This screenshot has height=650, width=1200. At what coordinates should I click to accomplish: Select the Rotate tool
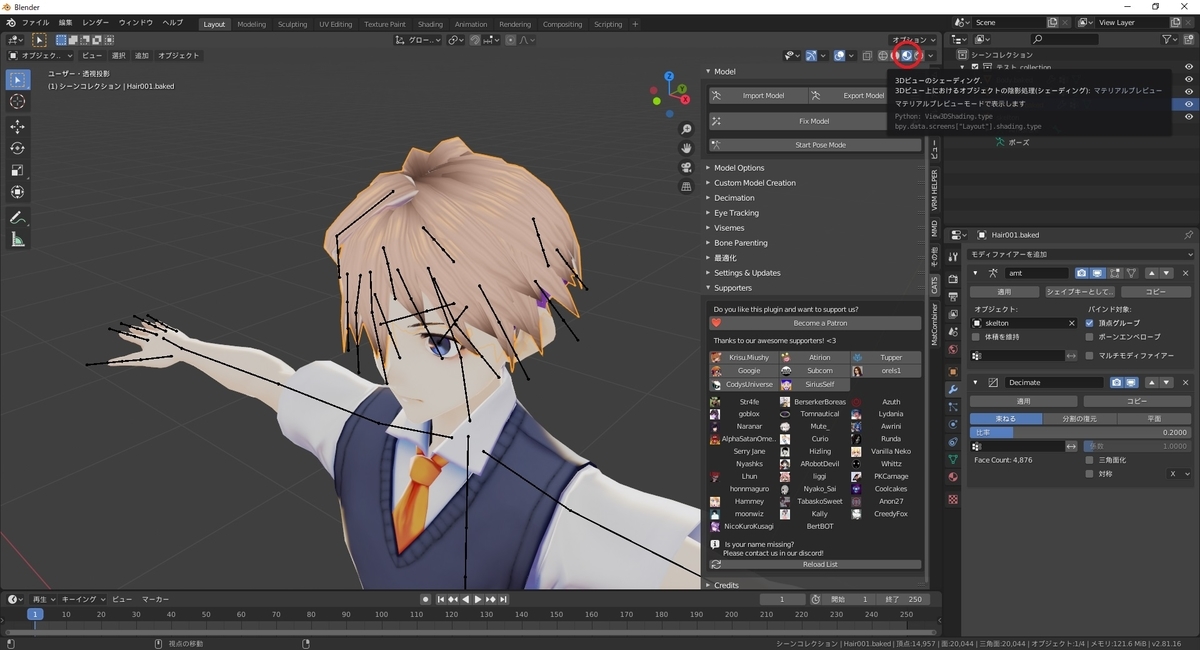tap(17, 148)
